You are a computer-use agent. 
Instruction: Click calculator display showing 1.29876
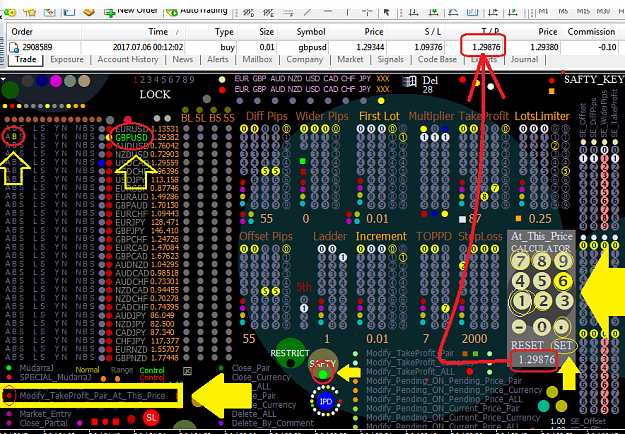click(x=536, y=360)
